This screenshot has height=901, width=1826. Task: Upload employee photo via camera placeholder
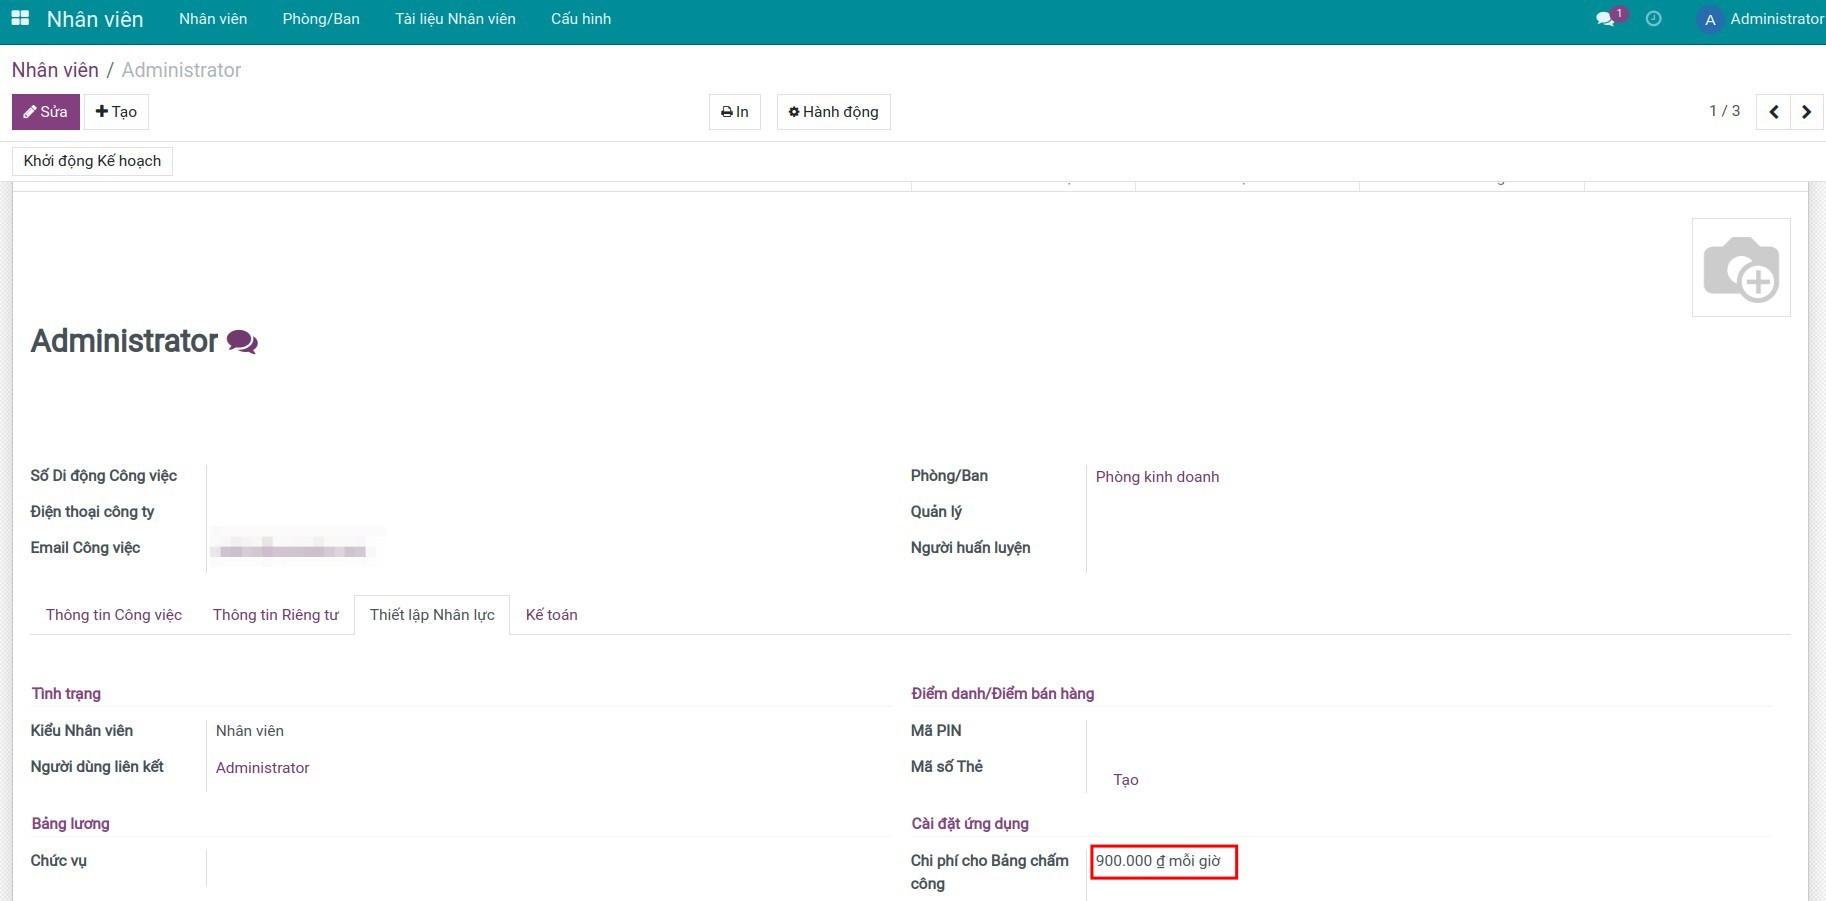pyautogui.click(x=1740, y=268)
